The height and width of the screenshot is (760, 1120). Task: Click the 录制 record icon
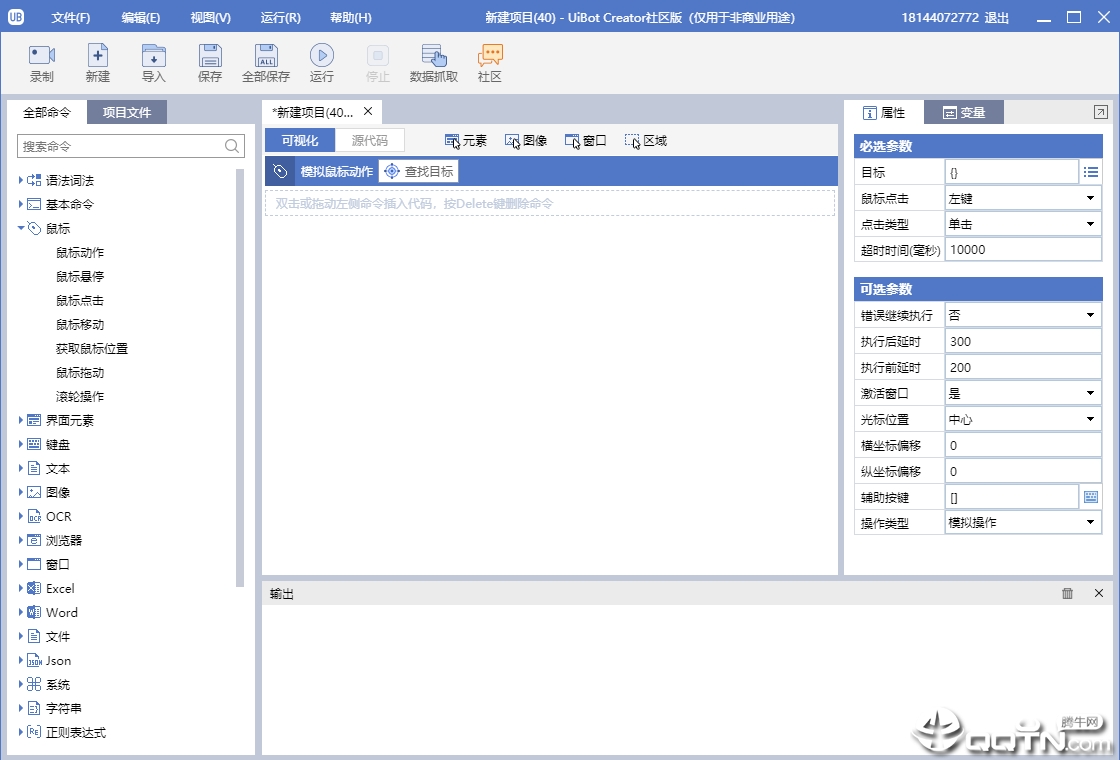[41, 55]
